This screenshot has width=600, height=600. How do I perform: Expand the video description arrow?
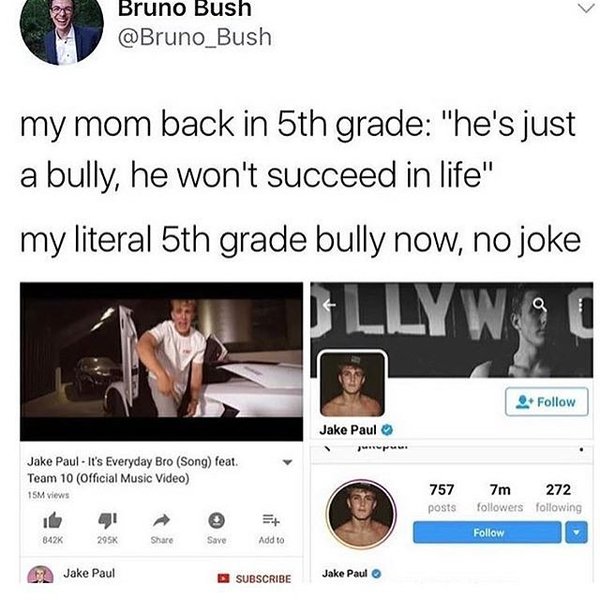click(x=287, y=462)
